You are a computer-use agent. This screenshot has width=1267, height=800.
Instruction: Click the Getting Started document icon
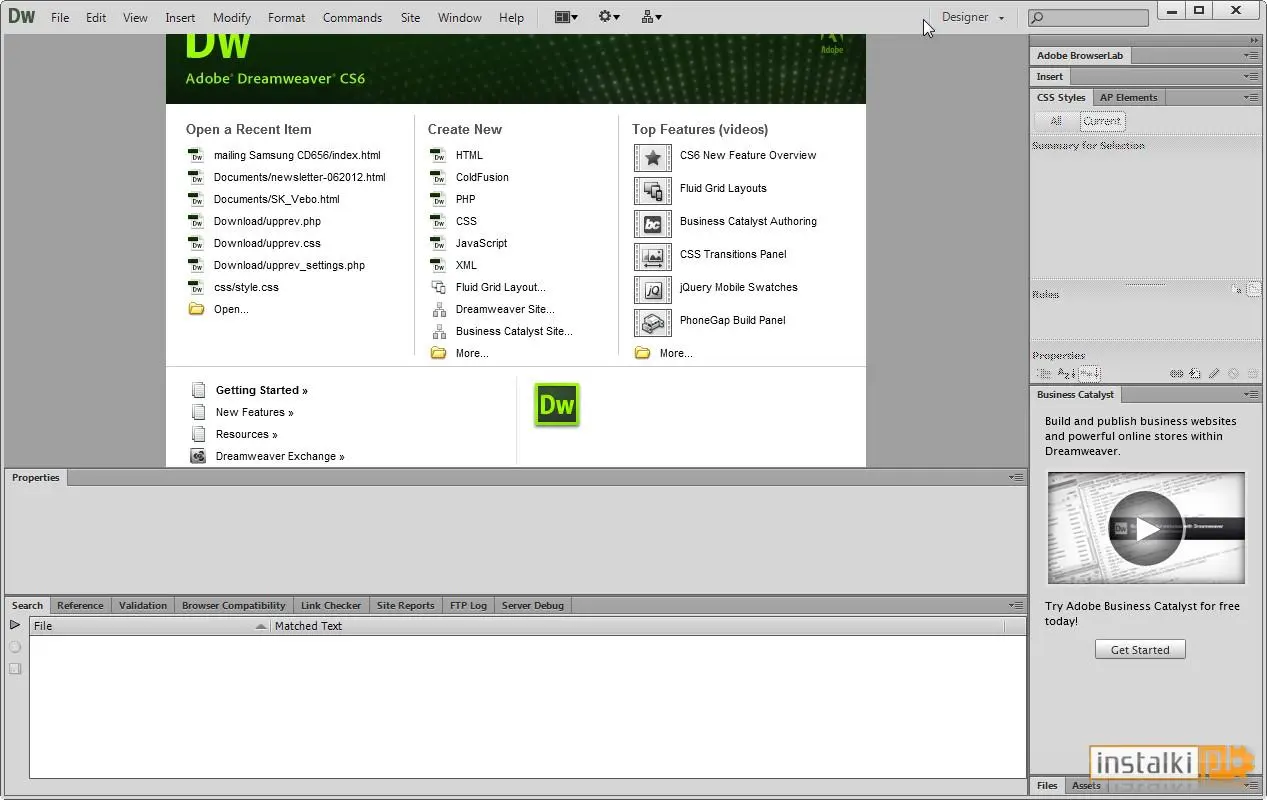pyautogui.click(x=198, y=390)
